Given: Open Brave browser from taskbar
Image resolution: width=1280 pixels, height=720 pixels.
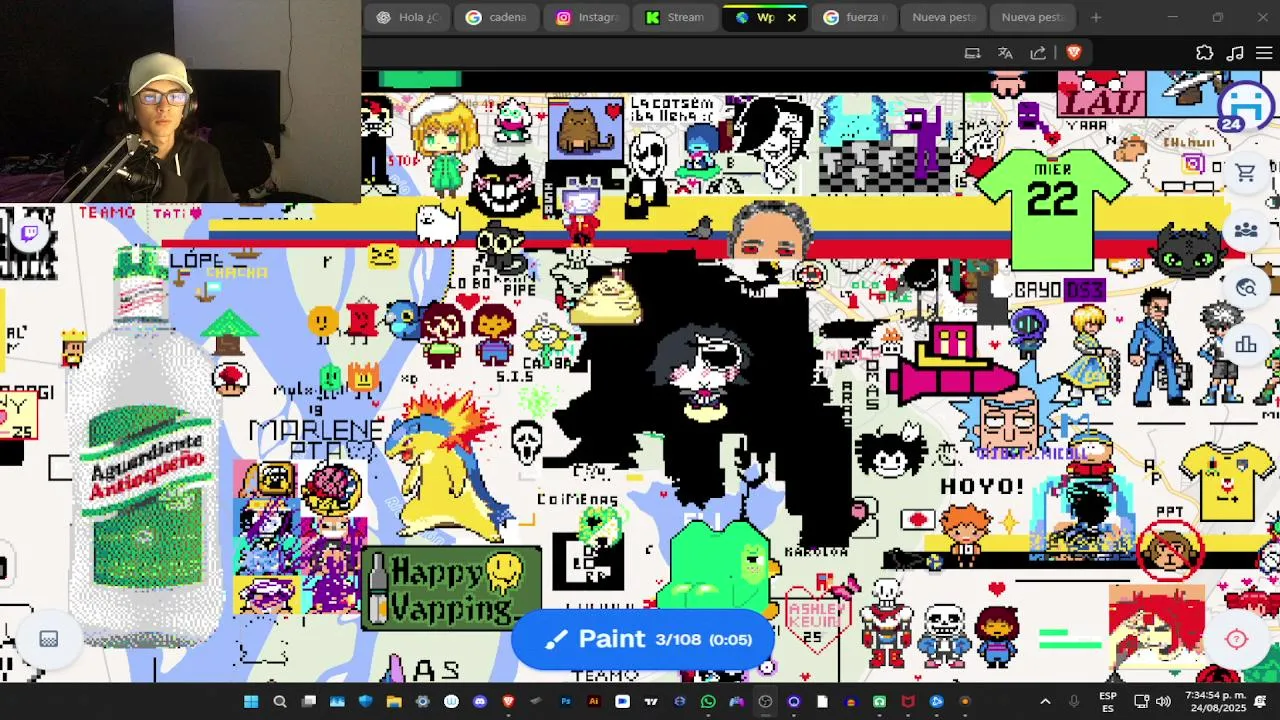Looking at the screenshot, I should 508,701.
